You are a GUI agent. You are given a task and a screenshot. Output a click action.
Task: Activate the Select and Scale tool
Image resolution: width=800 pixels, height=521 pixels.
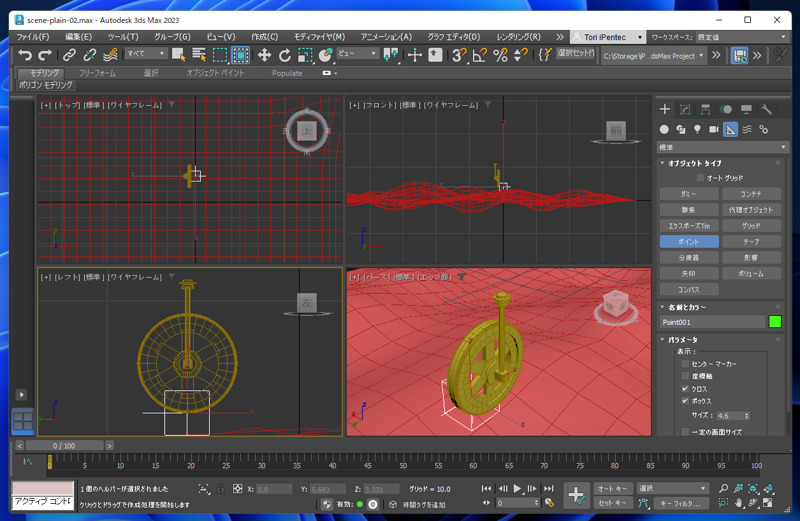[x=305, y=55]
